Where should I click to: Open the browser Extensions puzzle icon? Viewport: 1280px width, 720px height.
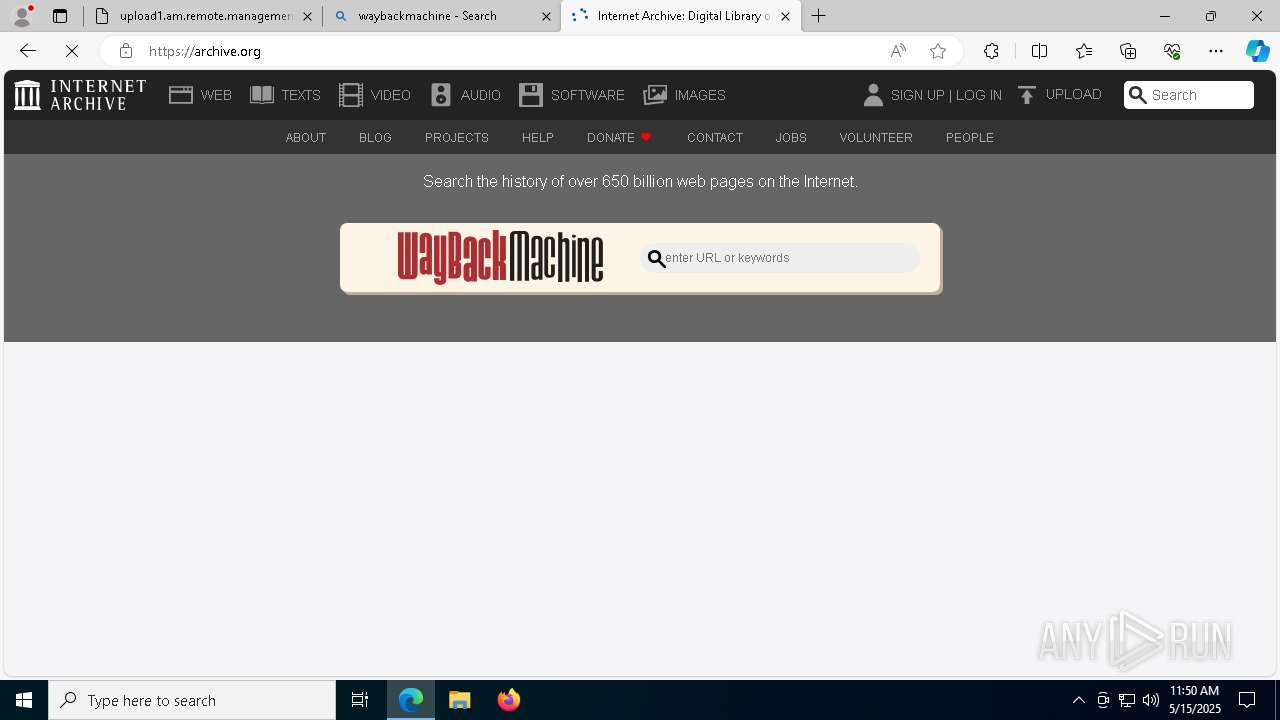[991, 51]
